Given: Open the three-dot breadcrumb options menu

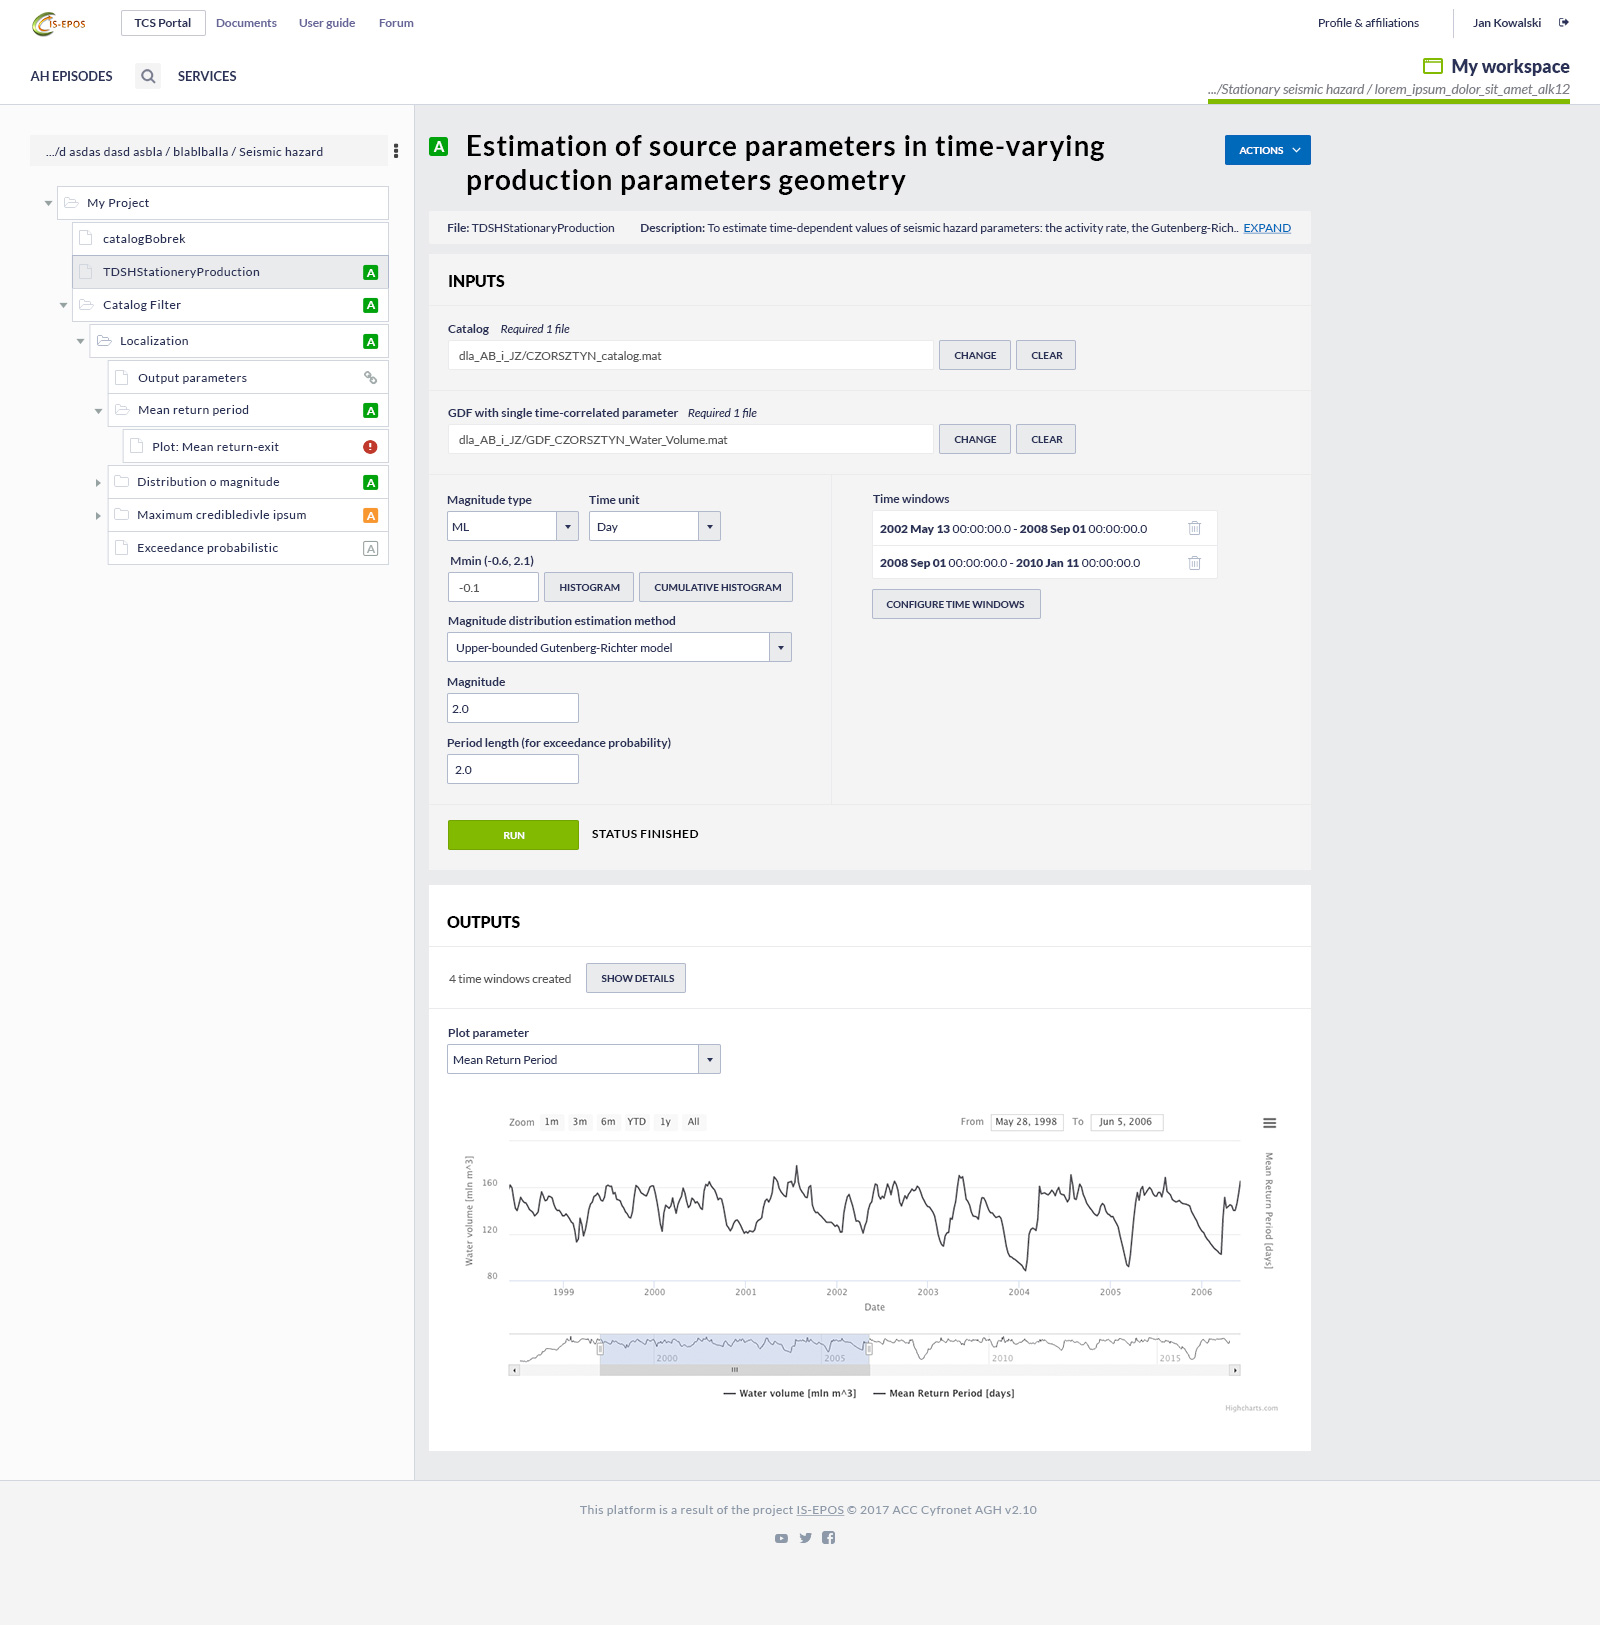Looking at the screenshot, I should click(396, 151).
